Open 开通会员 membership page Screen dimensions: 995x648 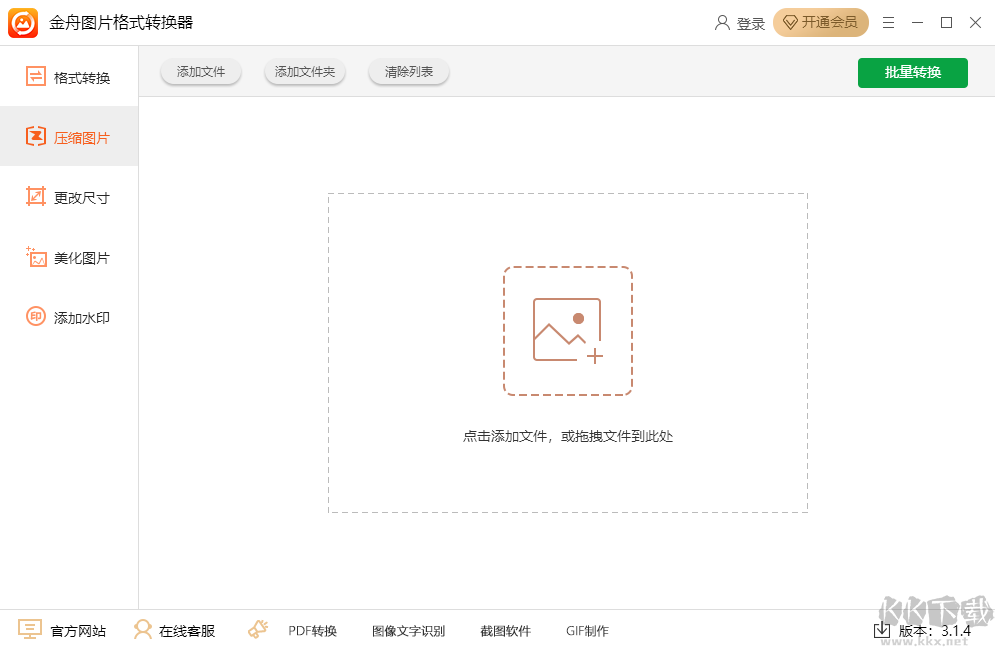tap(821, 21)
